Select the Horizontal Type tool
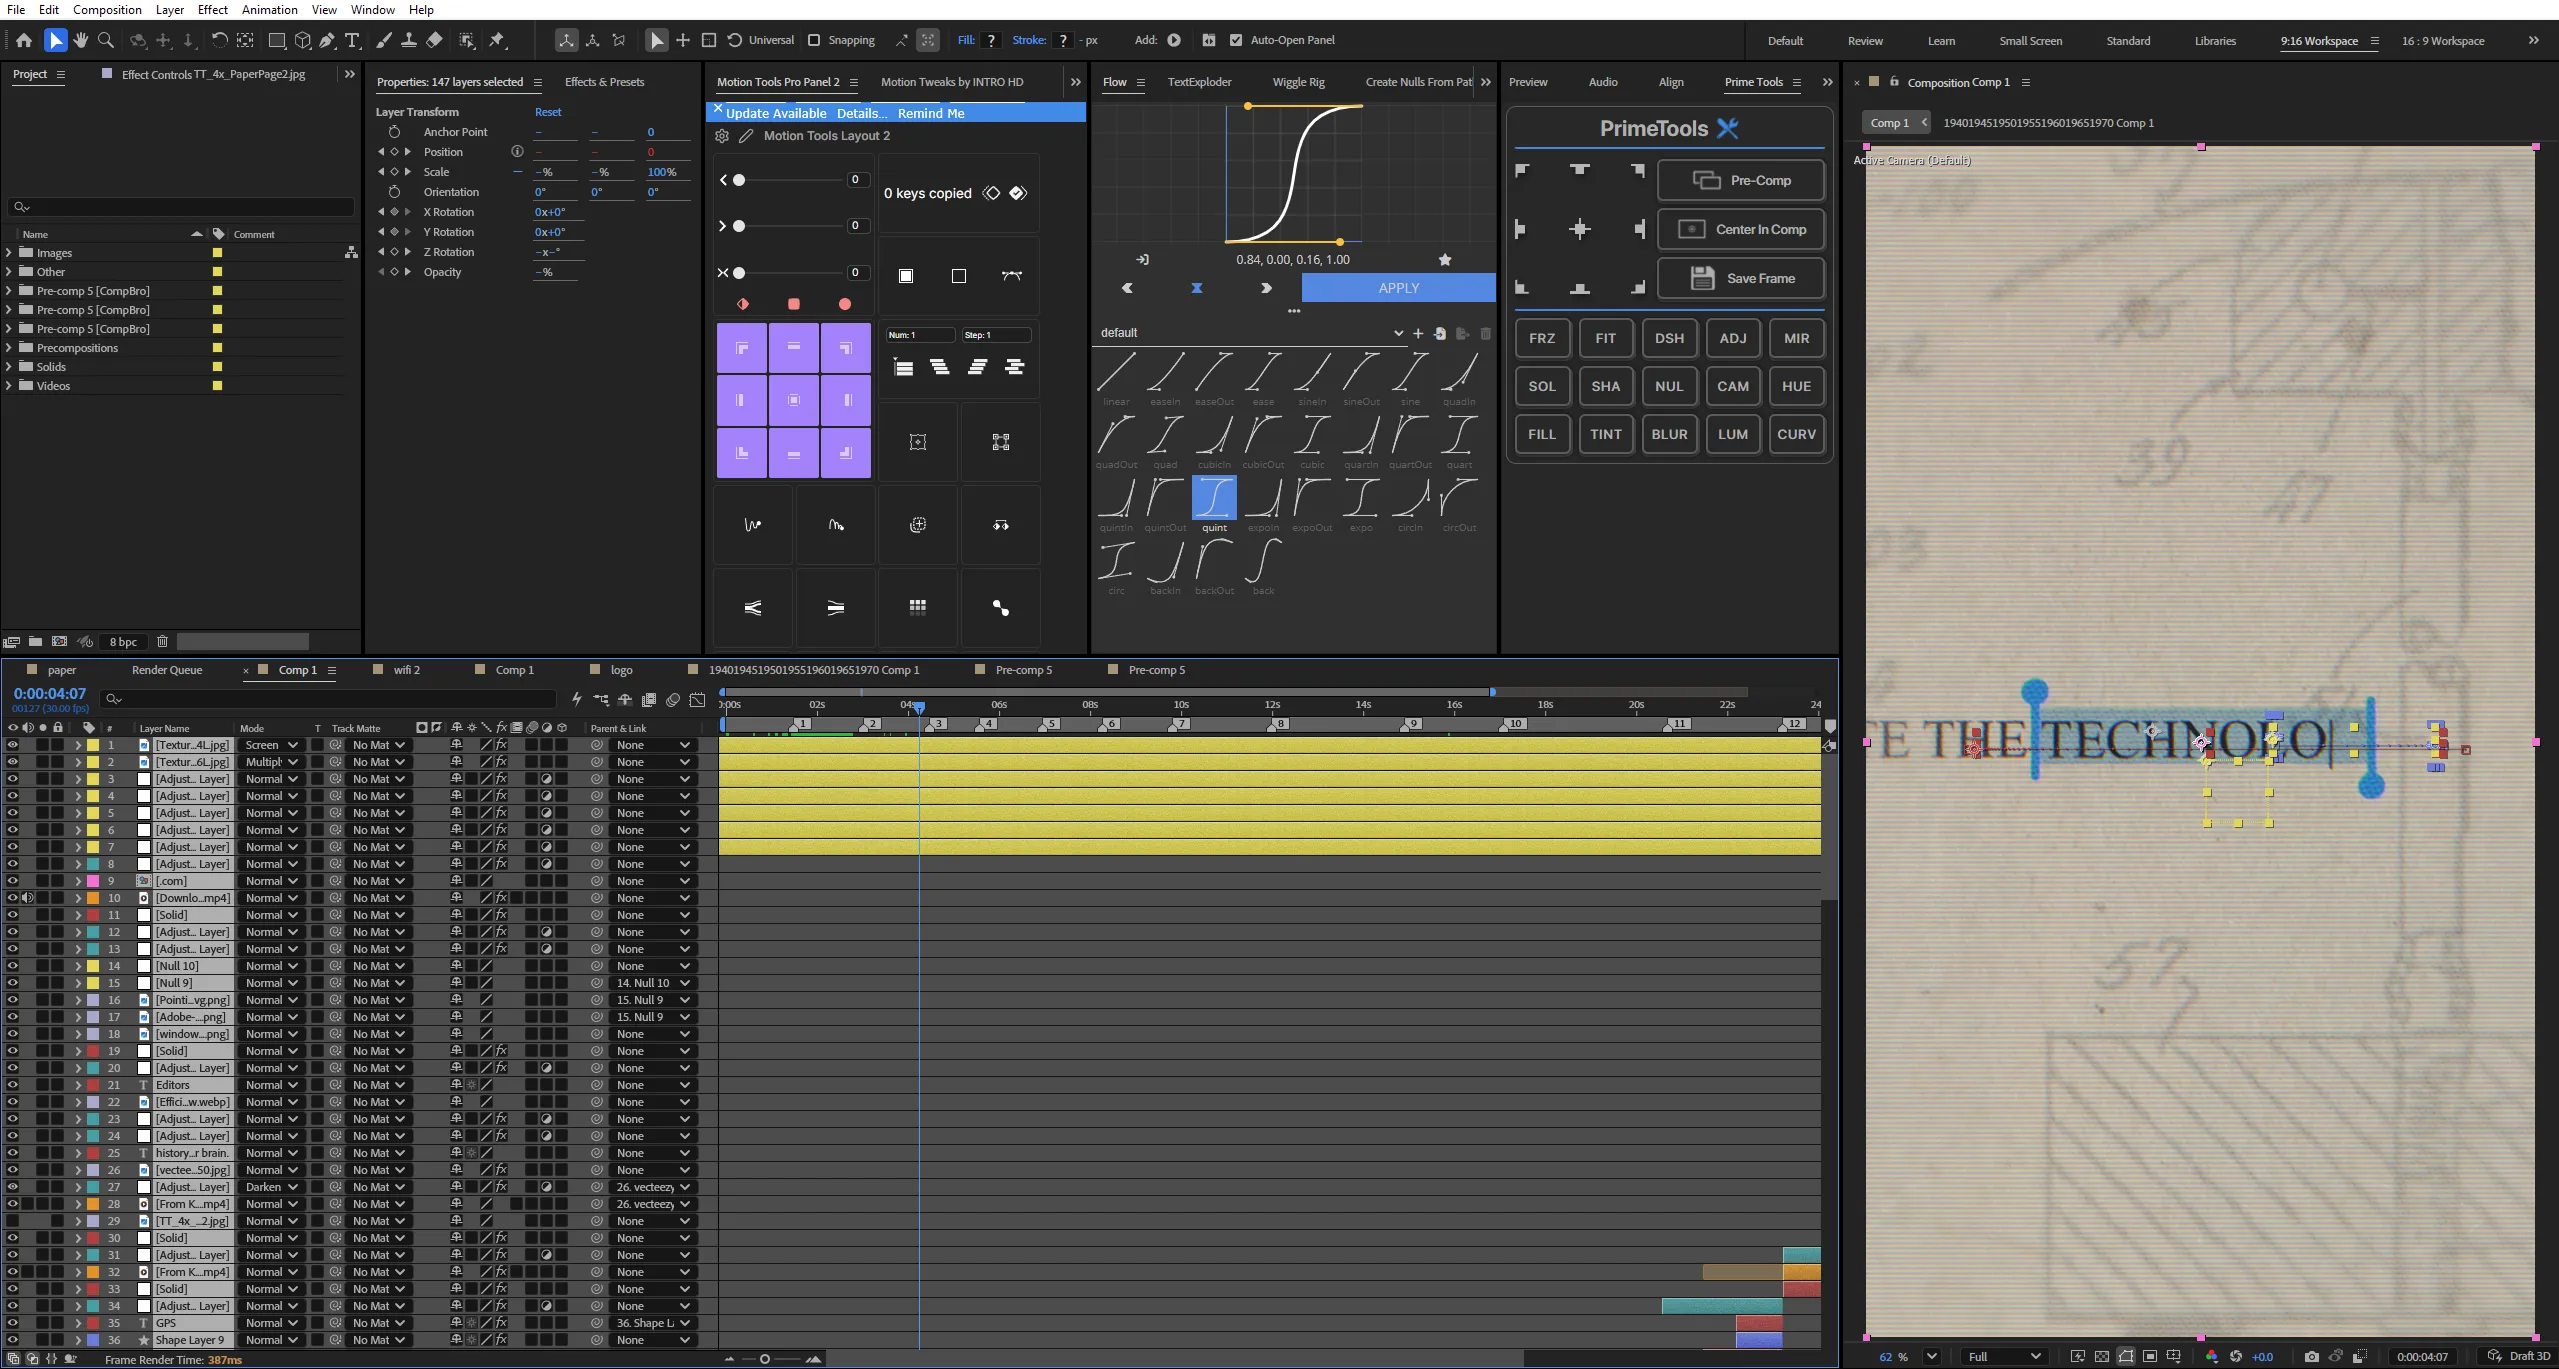Image resolution: width=2559 pixels, height=1369 pixels. click(x=352, y=40)
